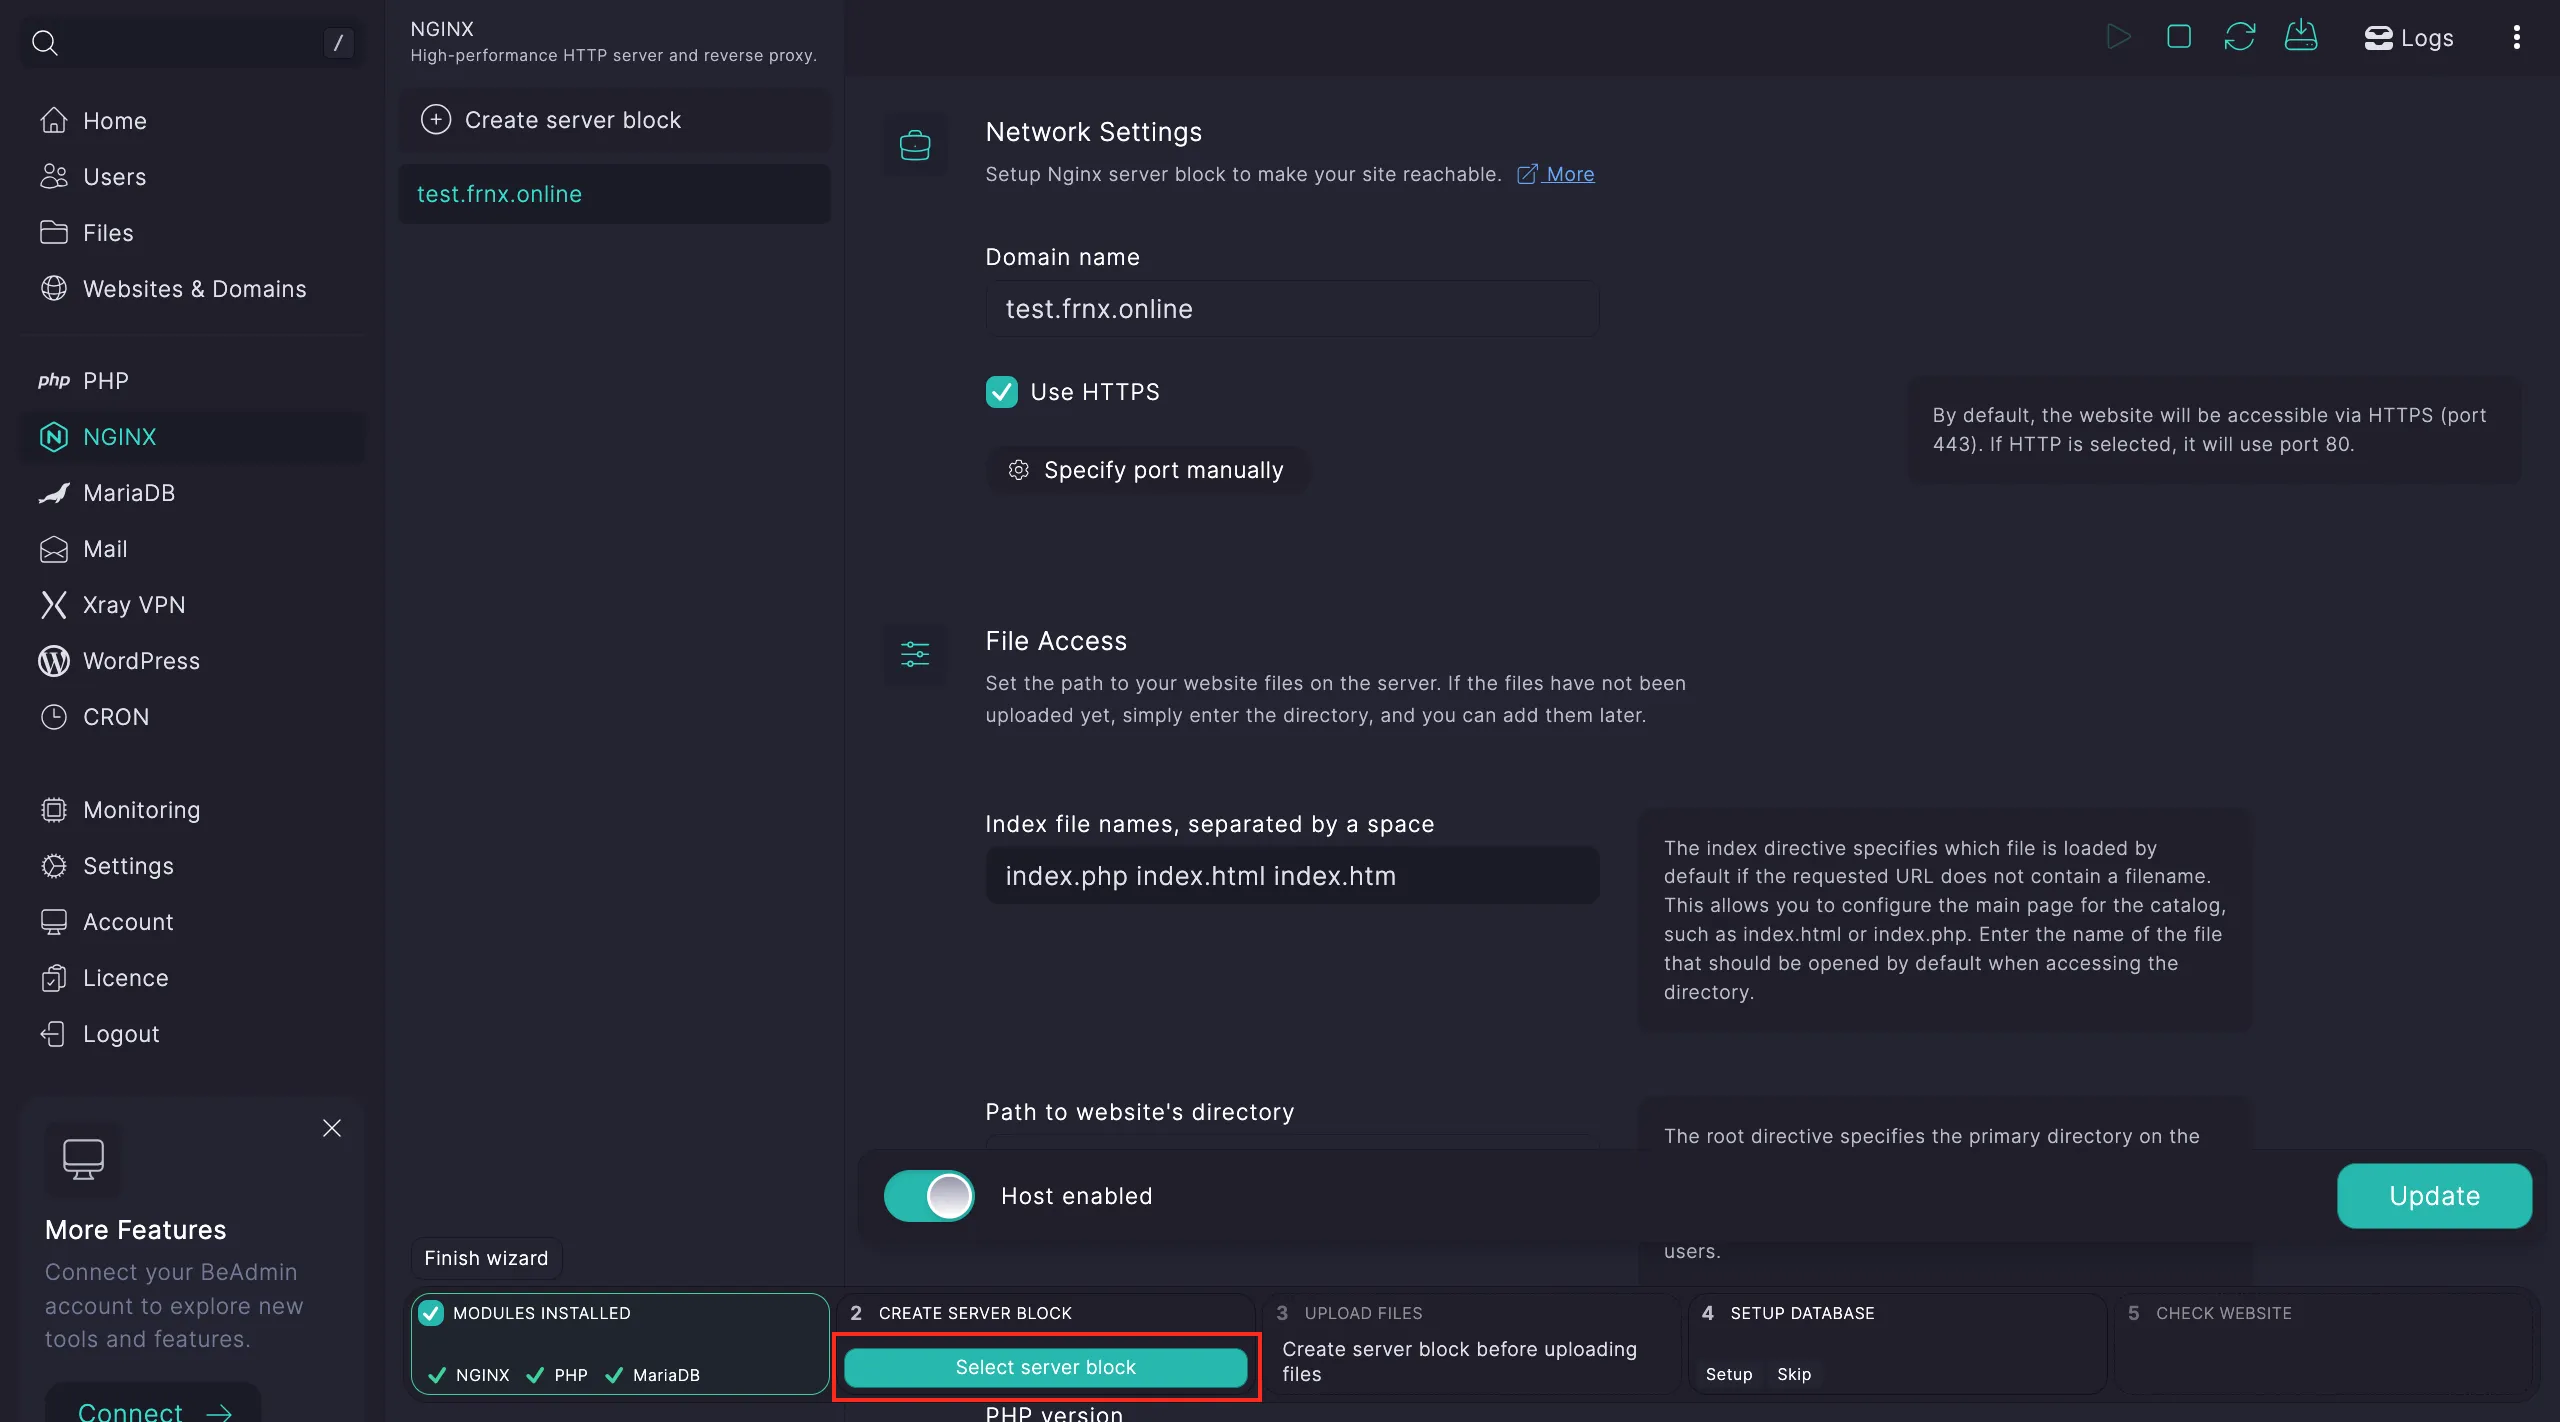Uncheck the Use HTTPS checkbox
Screen dimensions: 2560x1422
(1002, 392)
